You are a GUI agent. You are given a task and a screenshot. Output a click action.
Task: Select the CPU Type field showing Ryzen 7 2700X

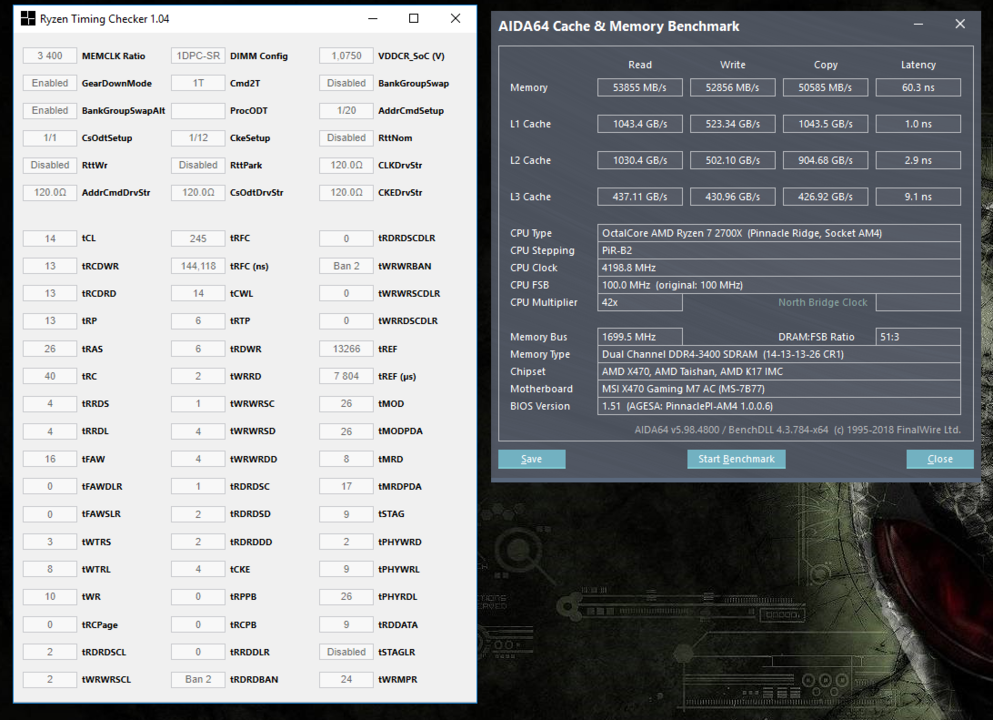tap(779, 233)
